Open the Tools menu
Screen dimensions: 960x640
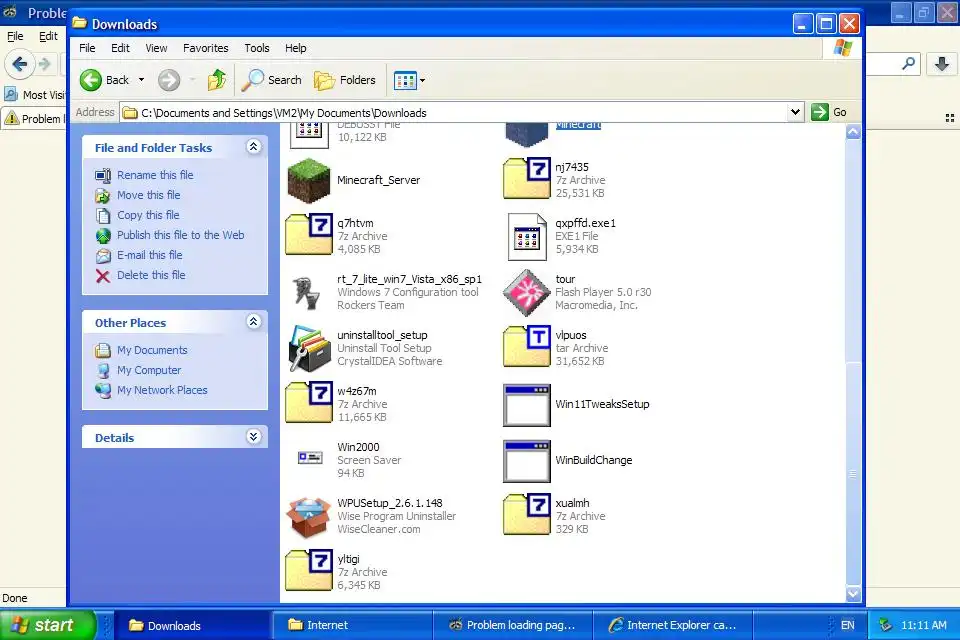257,48
